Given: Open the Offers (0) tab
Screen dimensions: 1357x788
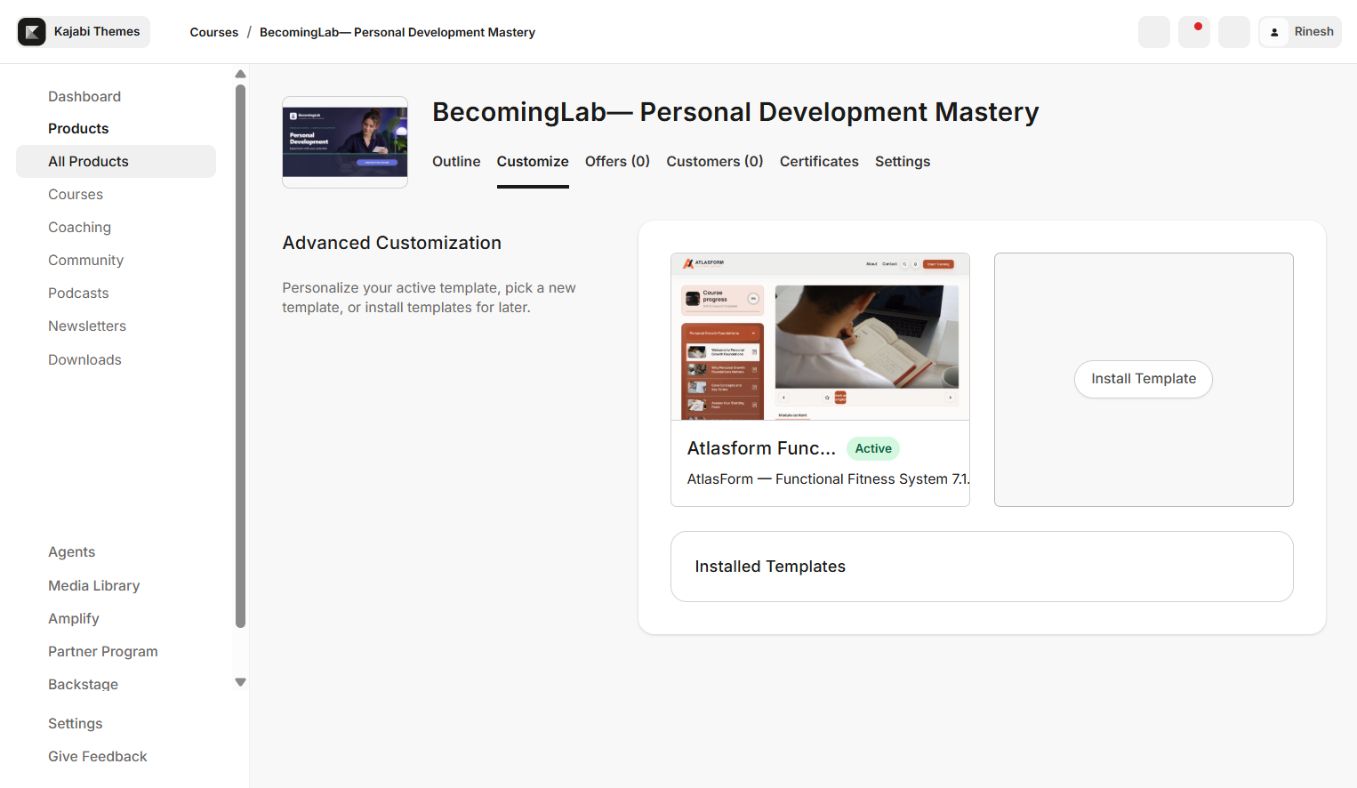Looking at the screenshot, I should (x=617, y=161).
